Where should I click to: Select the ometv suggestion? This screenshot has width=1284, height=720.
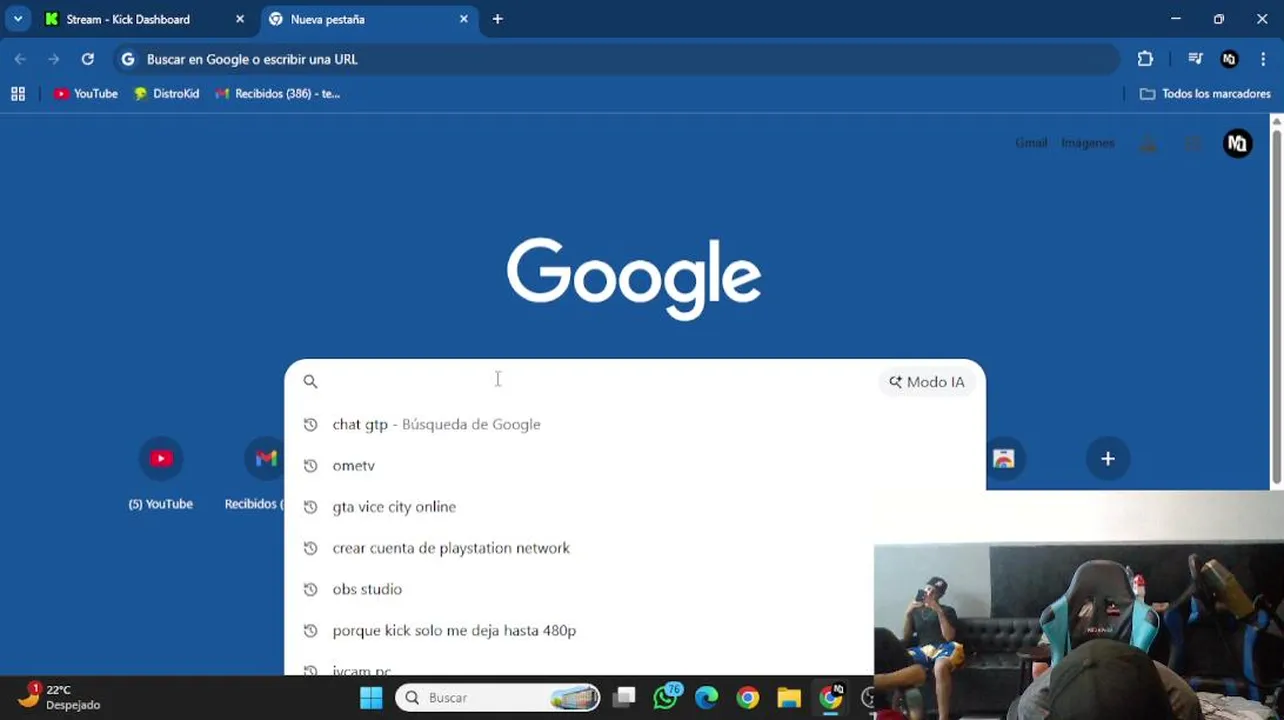[635, 465]
